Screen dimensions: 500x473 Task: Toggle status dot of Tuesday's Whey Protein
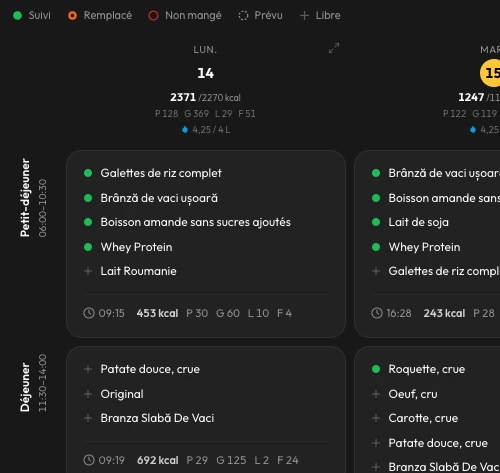[376, 247]
